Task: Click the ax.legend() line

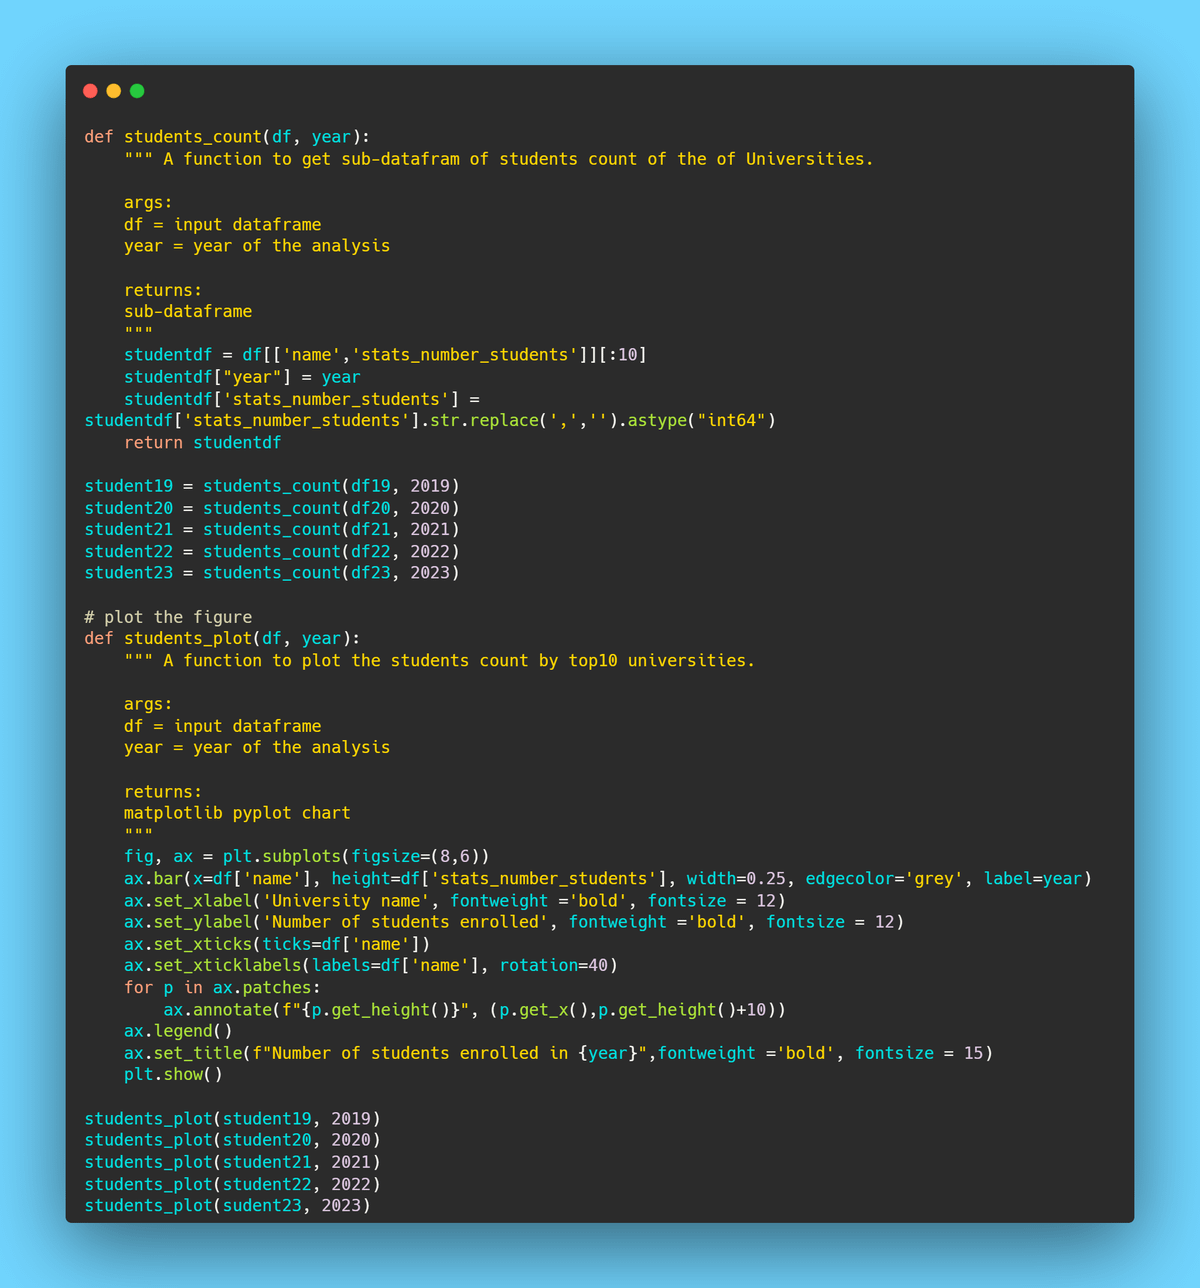Action: click(178, 1031)
